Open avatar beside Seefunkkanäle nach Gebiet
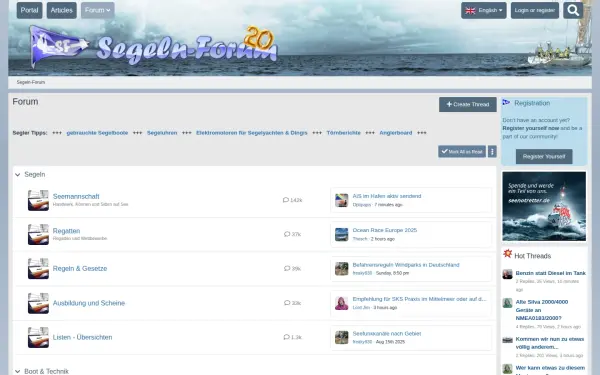The height and width of the screenshot is (375, 600). [342, 338]
